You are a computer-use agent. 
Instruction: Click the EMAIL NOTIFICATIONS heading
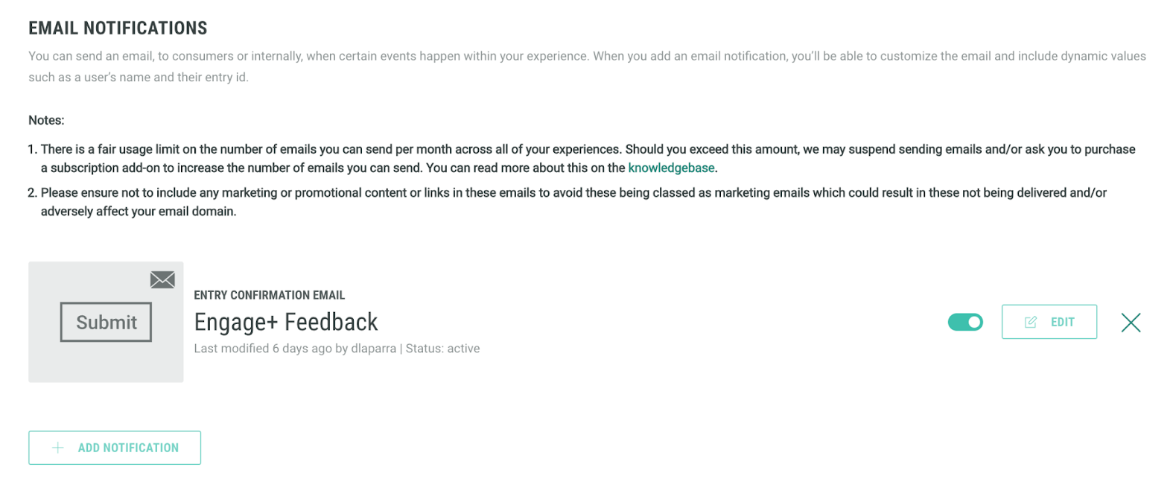pyautogui.click(x=118, y=28)
